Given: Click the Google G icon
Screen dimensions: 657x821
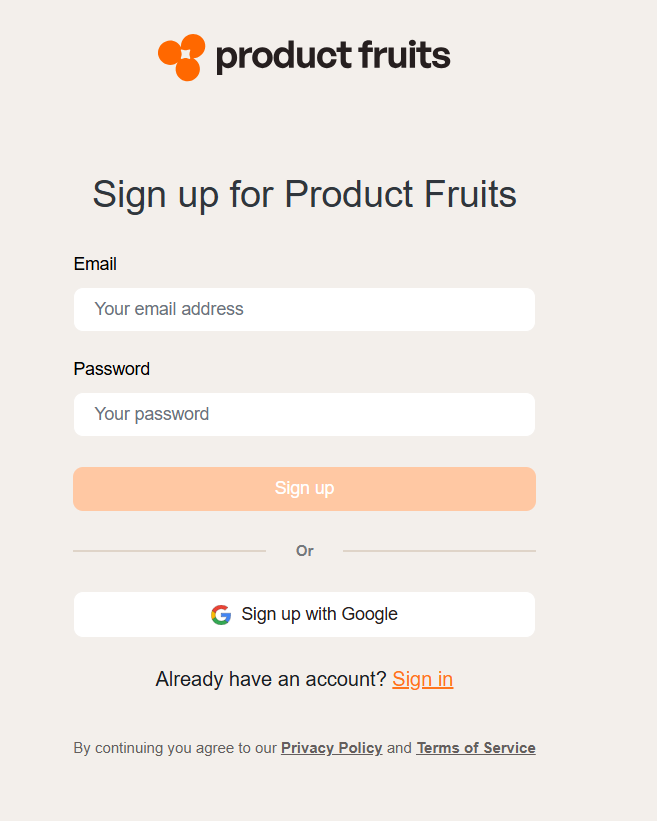Looking at the screenshot, I should tap(221, 614).
